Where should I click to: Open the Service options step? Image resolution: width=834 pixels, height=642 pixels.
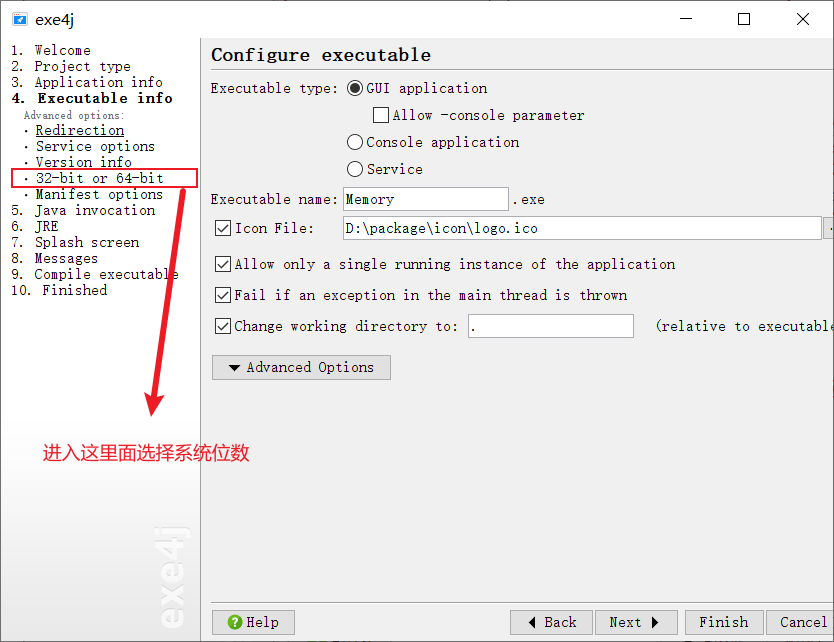[x=95, y=146]
